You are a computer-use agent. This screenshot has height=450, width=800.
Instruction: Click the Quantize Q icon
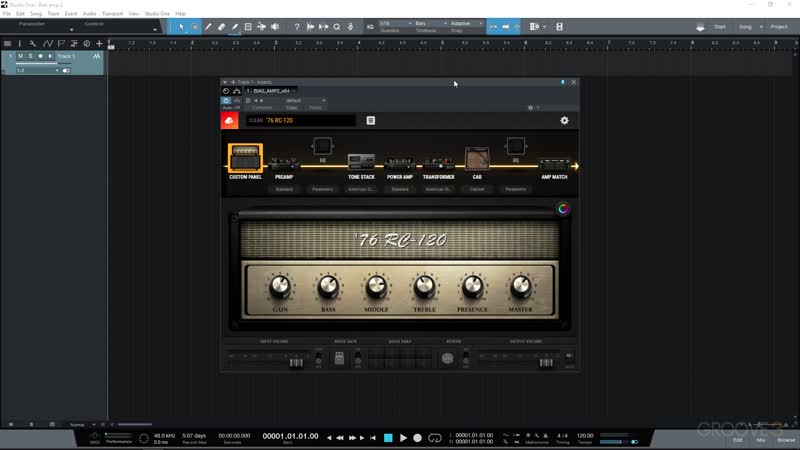pos(337,27)
